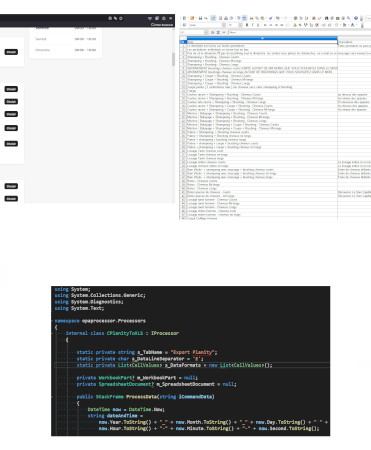Click the Dimanche opening hours row
Image resolution: width=371 pixels, height=450 pixels.
tap(66, 50)
